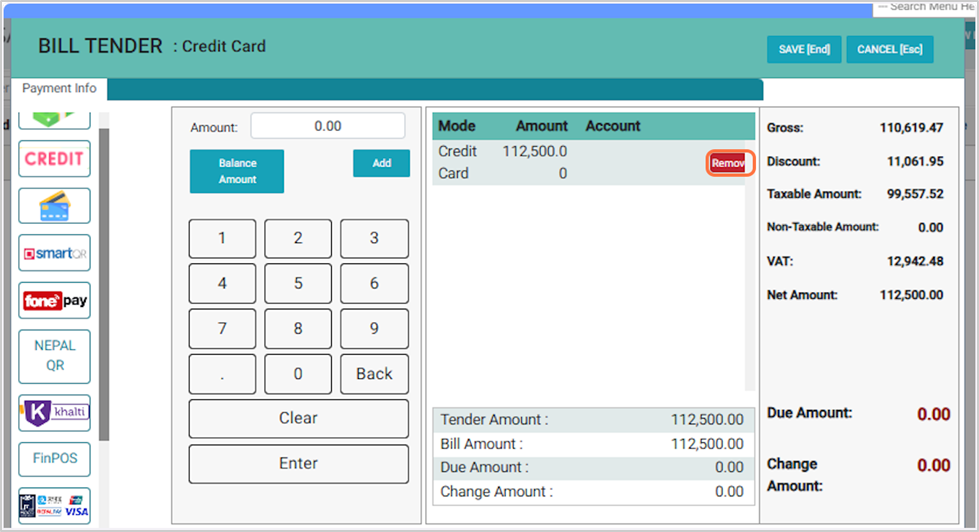Viewport: 979px width, 532px height.
Task: Remove the Credit Card payment entry
Action: click(x=727, y=163)
